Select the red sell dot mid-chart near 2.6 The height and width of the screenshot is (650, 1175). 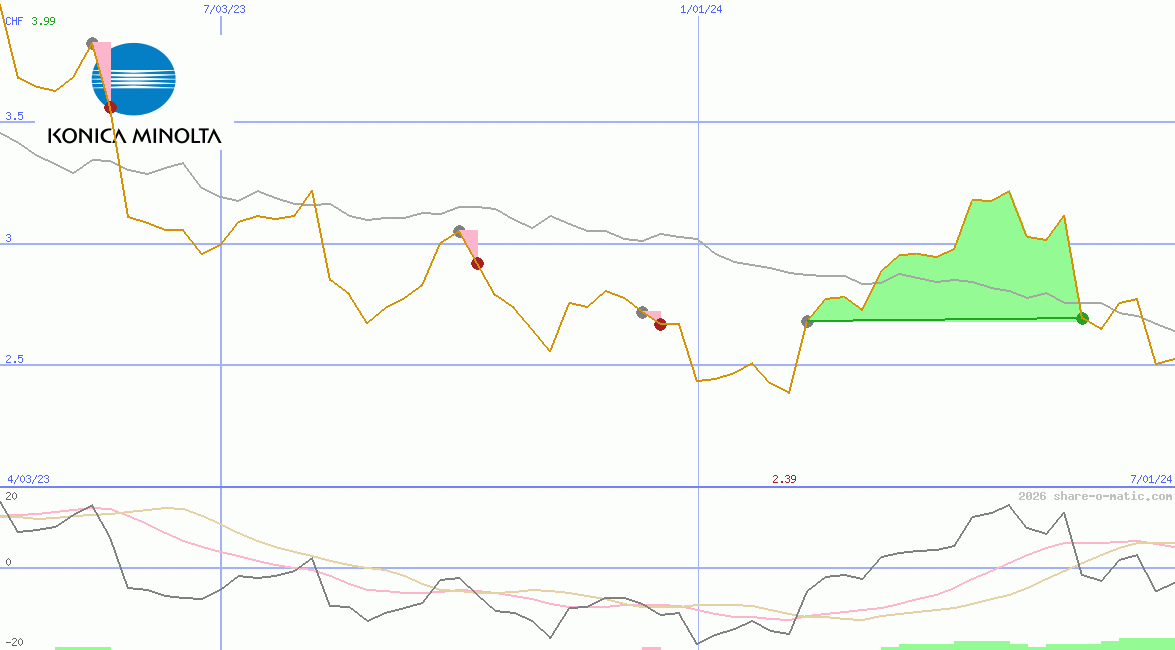pos(658,324)
